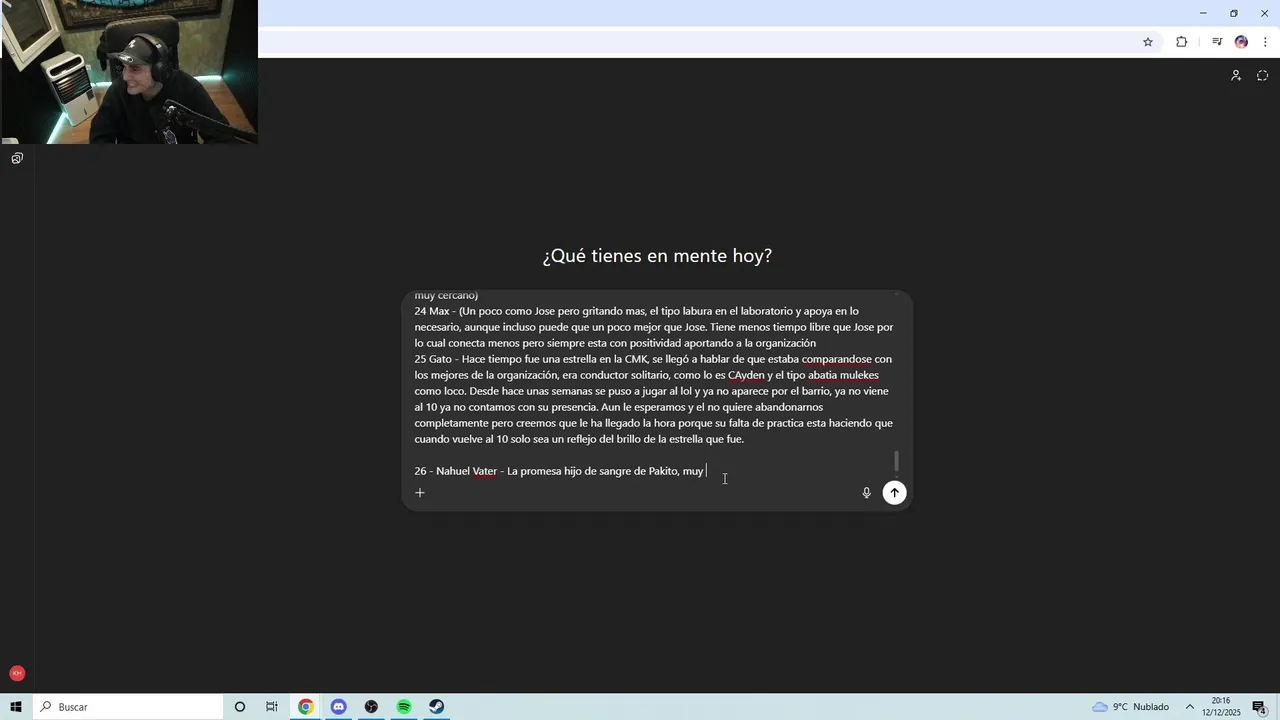Minimize the Chrome window
The width and height of the screenshot is (1280, 720).
coord(1203,13)
